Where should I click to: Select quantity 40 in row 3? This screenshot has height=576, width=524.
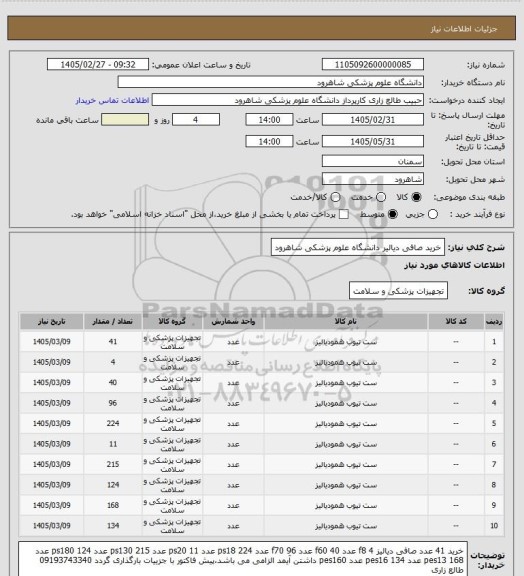113,383
